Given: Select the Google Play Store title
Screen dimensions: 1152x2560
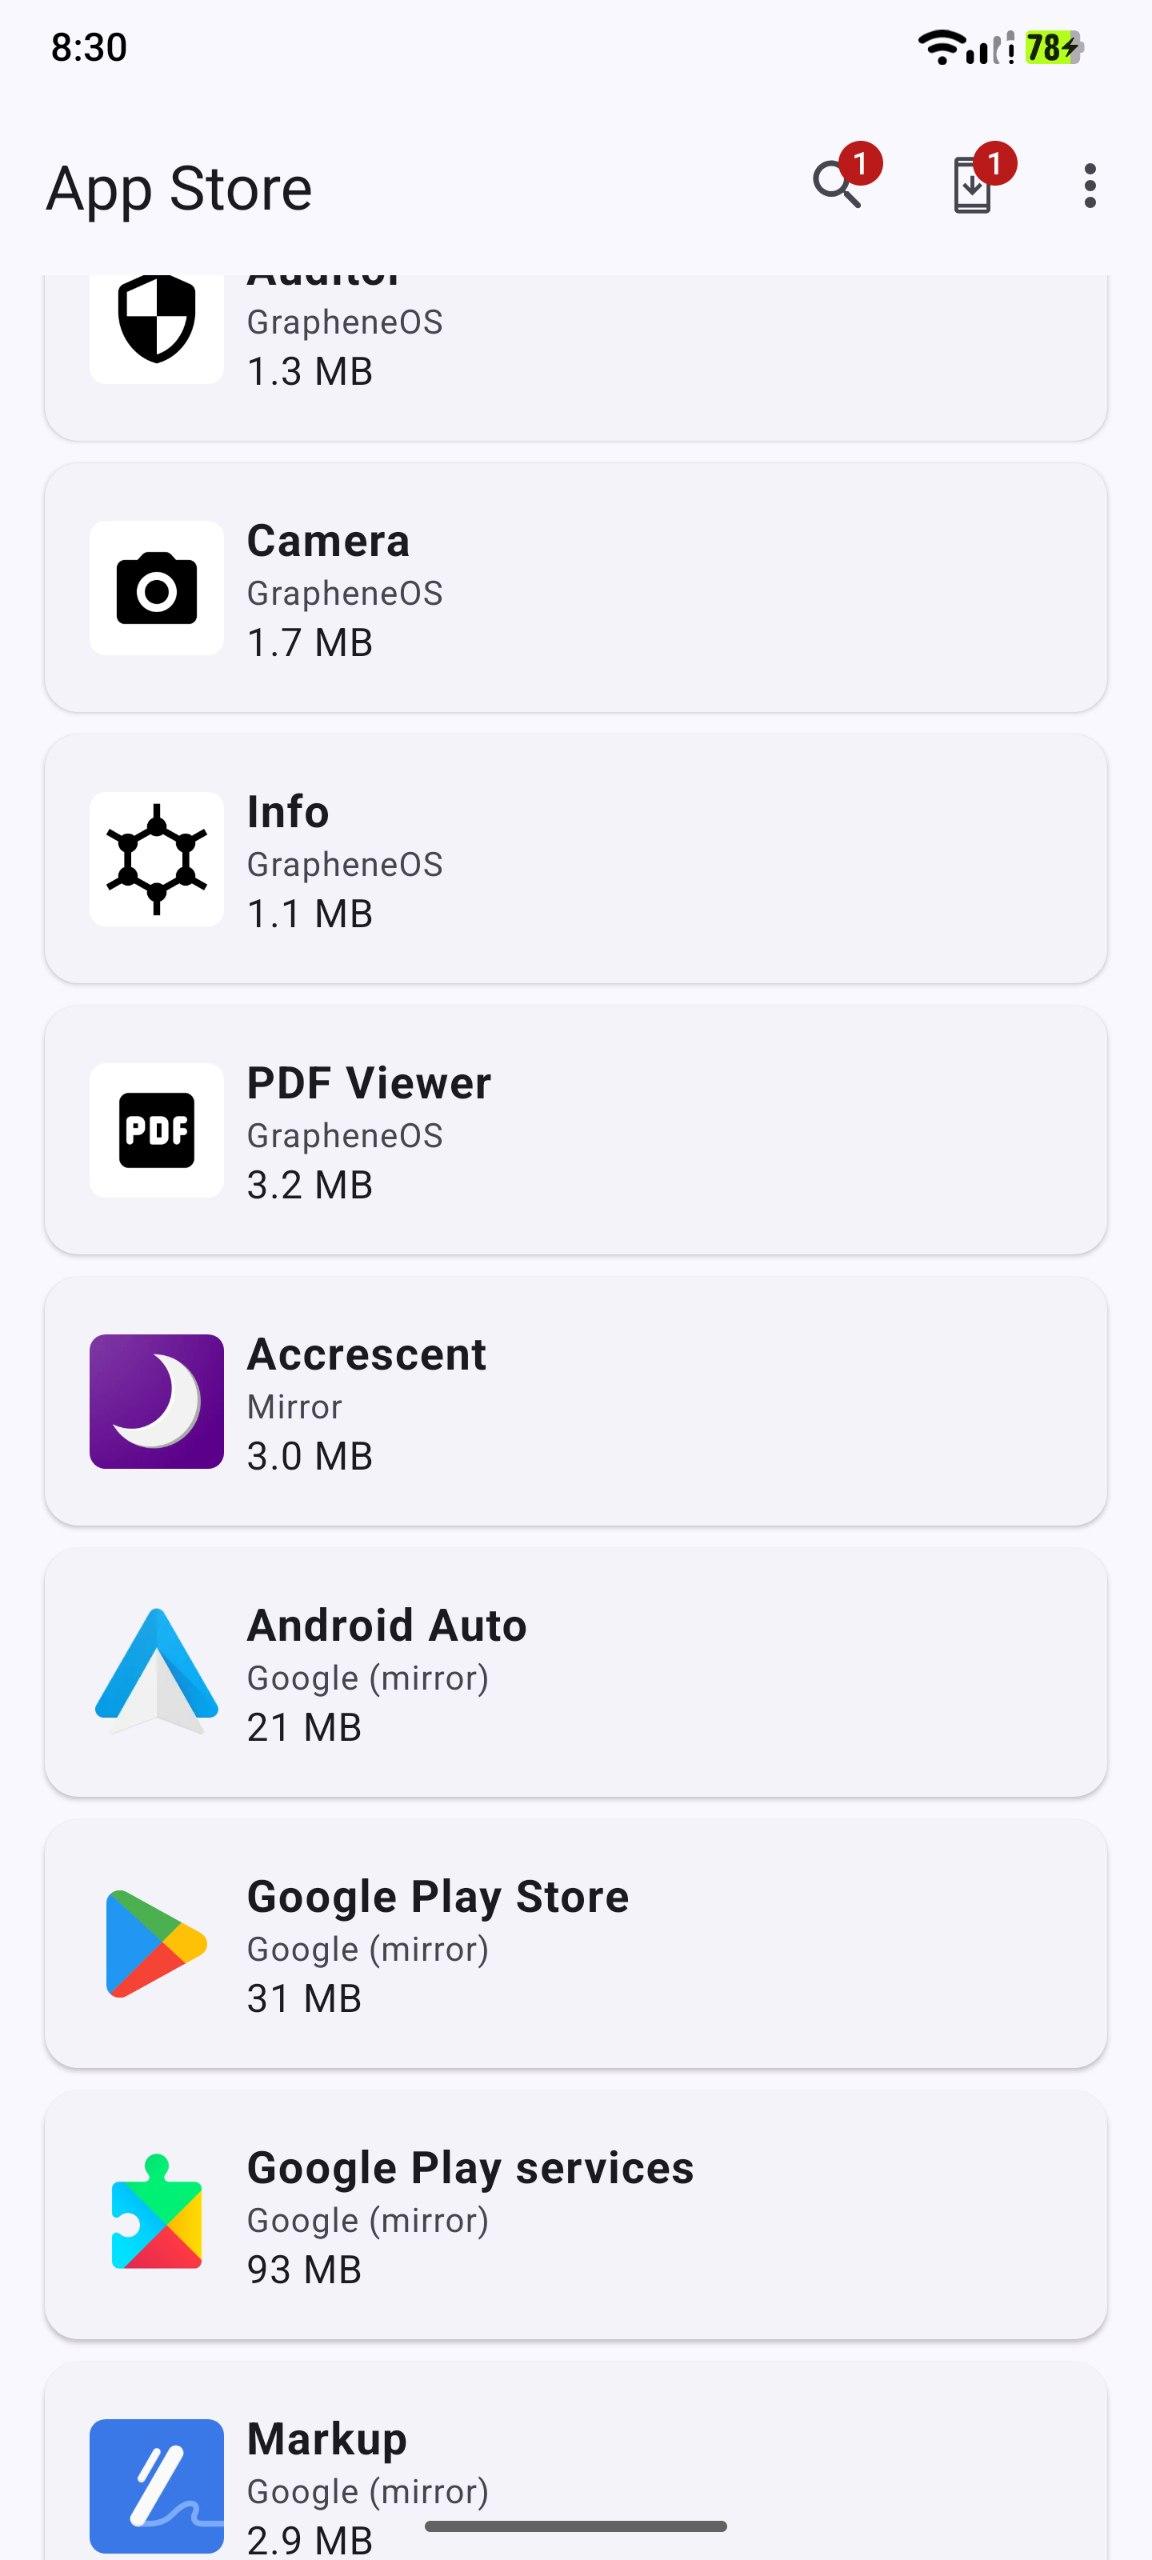Looking at the screenshot, I should pos(438,1897).
